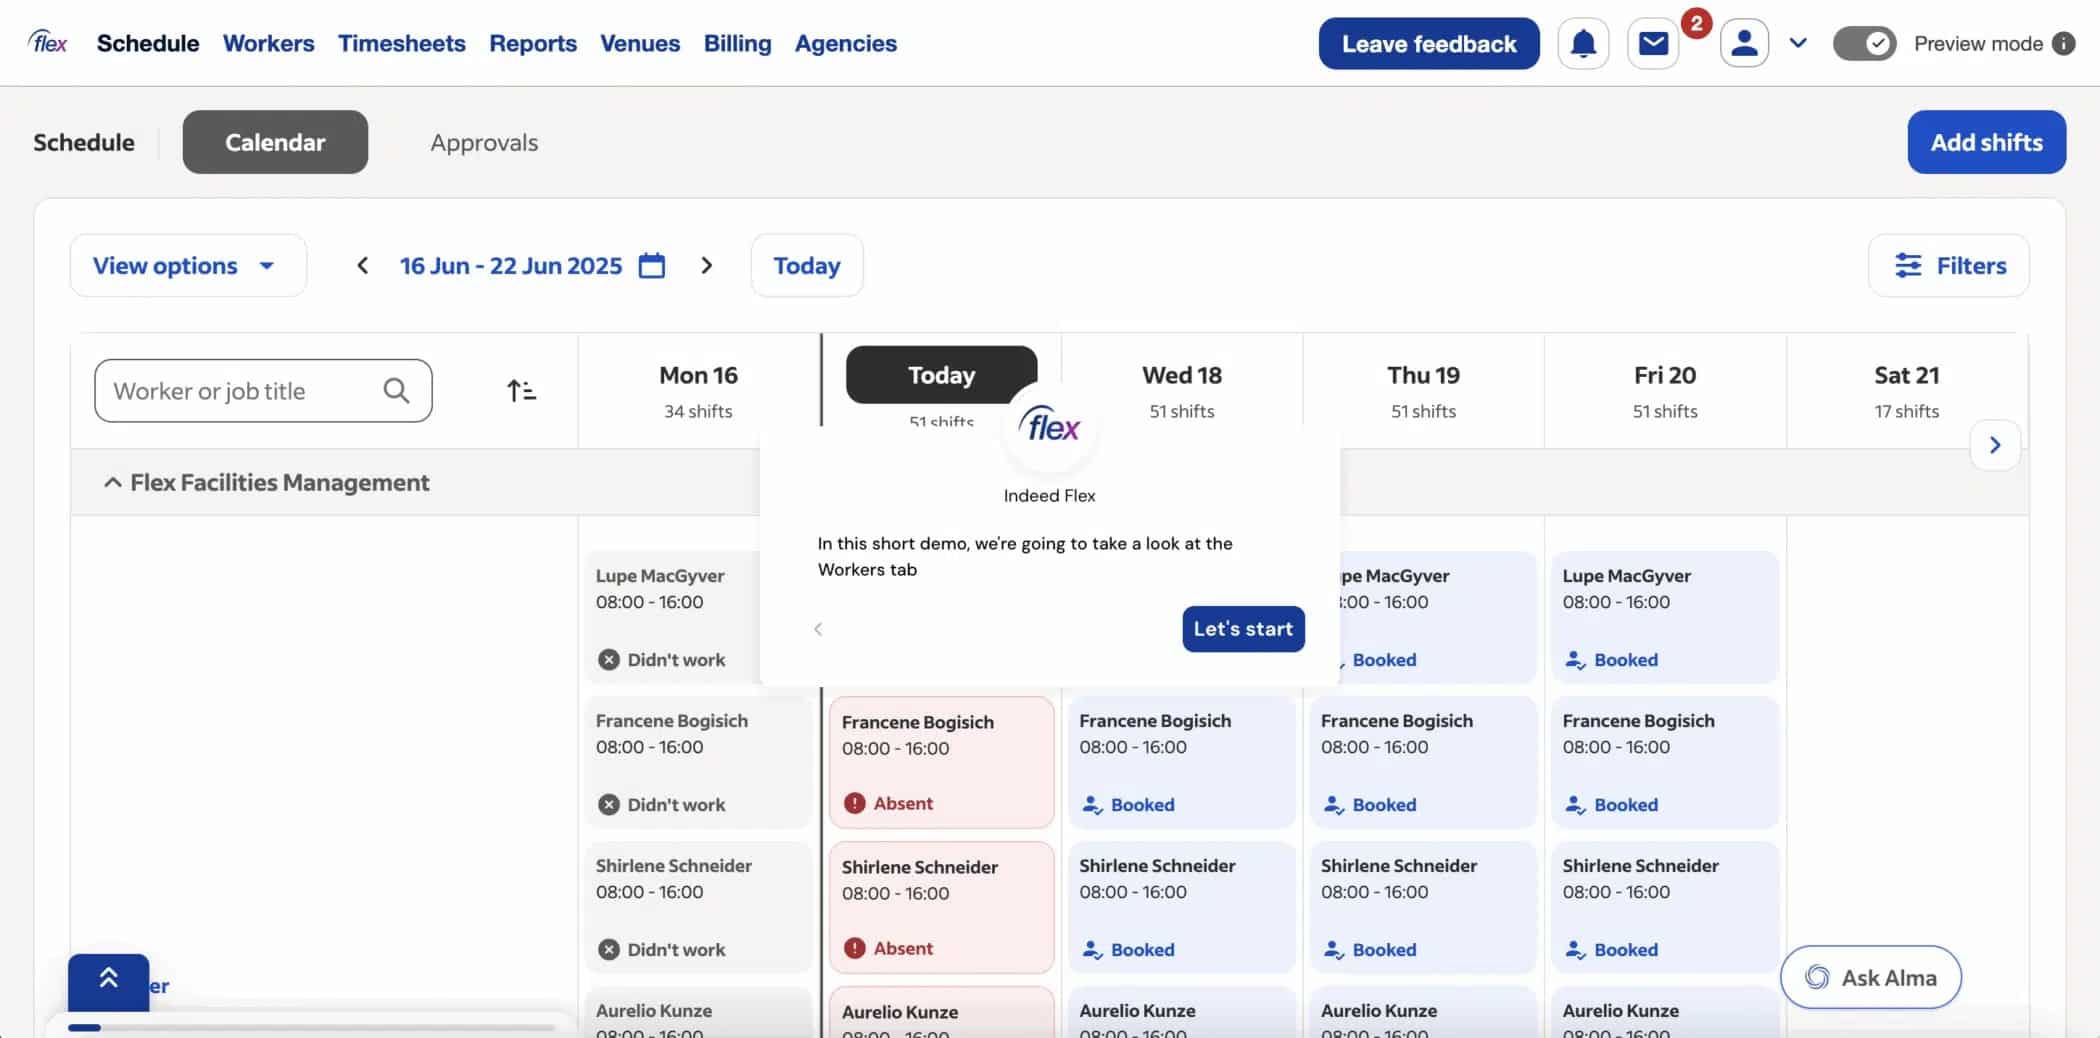The height and width of the screenshot is (1038, 2100).
Task: Open the notifications bell
Action: pyautogui.click(x=1583, y=44)
